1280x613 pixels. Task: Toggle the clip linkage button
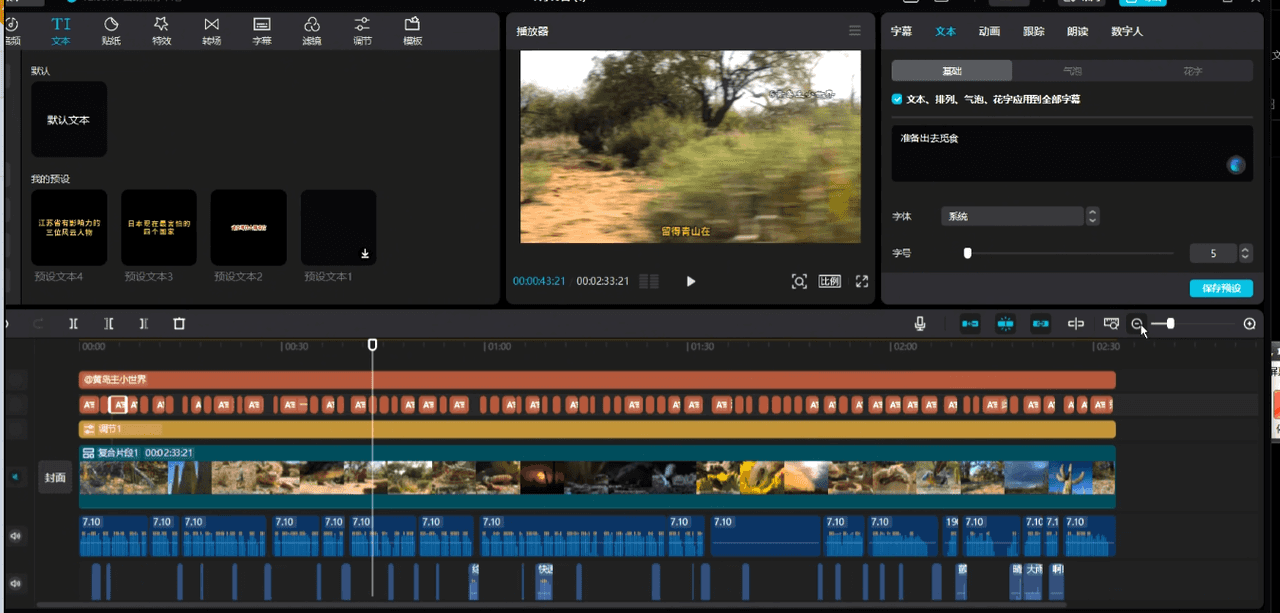click(1041, 324)
